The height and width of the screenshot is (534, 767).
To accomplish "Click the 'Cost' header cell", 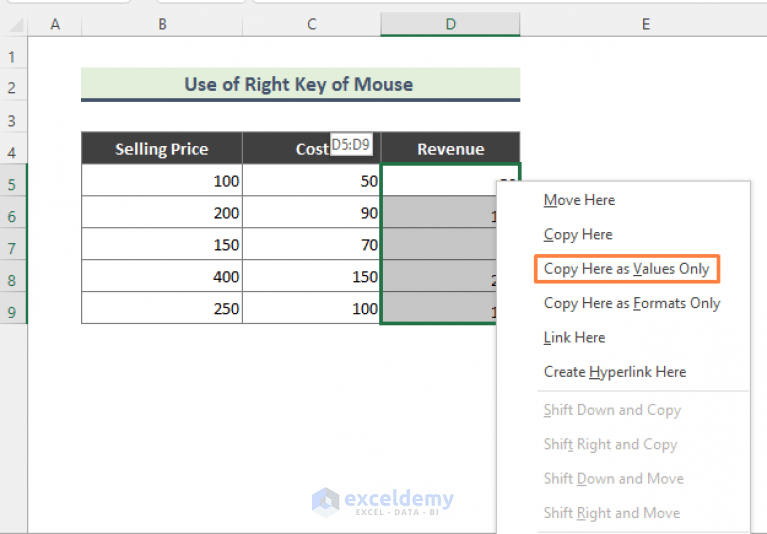I will pyautogui.click(x=312, y=148).
